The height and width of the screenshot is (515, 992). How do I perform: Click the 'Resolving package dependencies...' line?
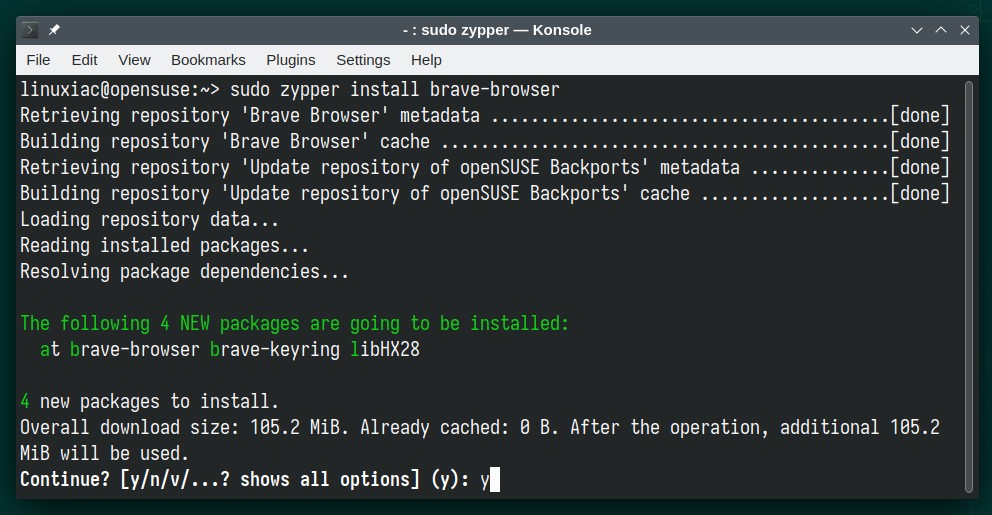click(x=184, y=271)
